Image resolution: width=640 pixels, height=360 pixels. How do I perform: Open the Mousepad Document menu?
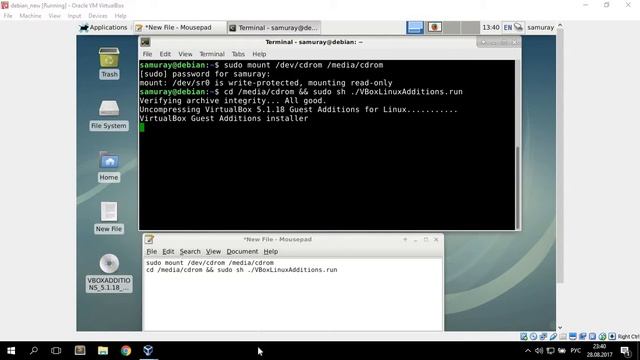242,251
